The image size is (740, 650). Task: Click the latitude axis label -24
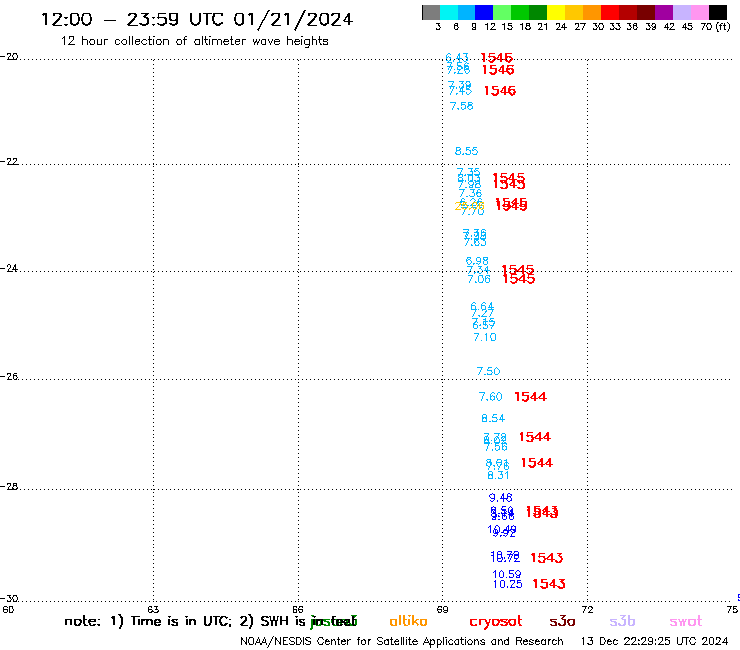click(9, 268)
